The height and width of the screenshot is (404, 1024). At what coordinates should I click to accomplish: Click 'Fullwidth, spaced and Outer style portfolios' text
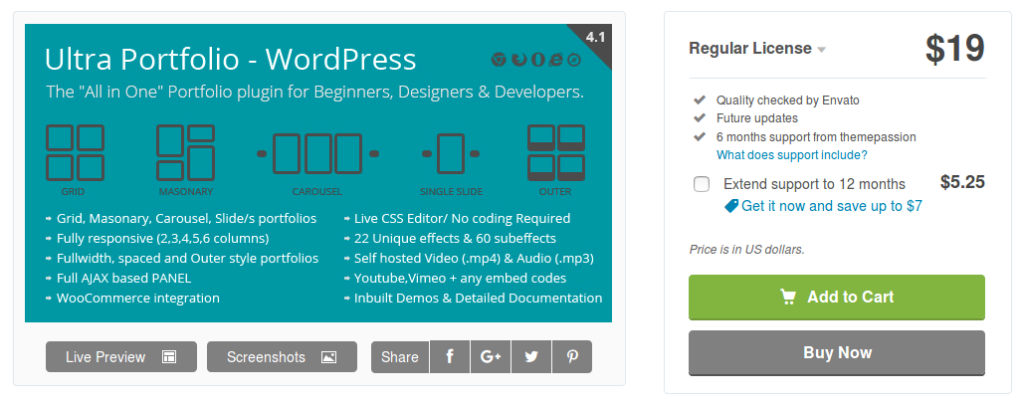click(x=187, y=258)
